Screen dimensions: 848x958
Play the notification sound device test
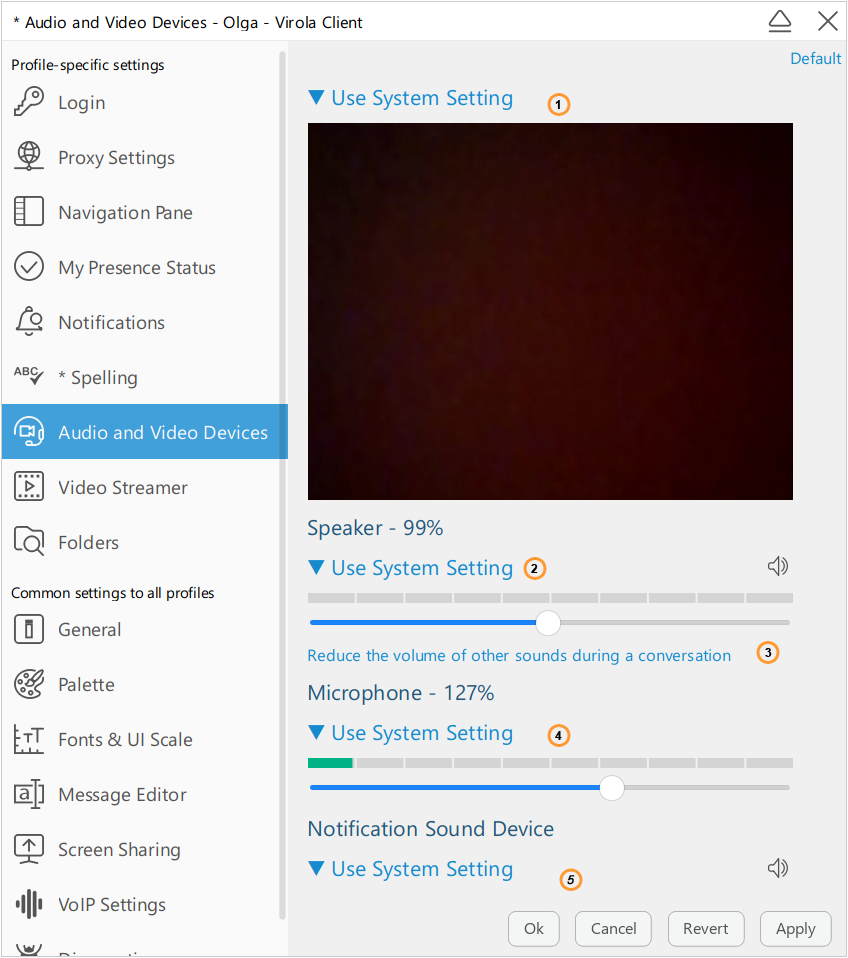777,868
